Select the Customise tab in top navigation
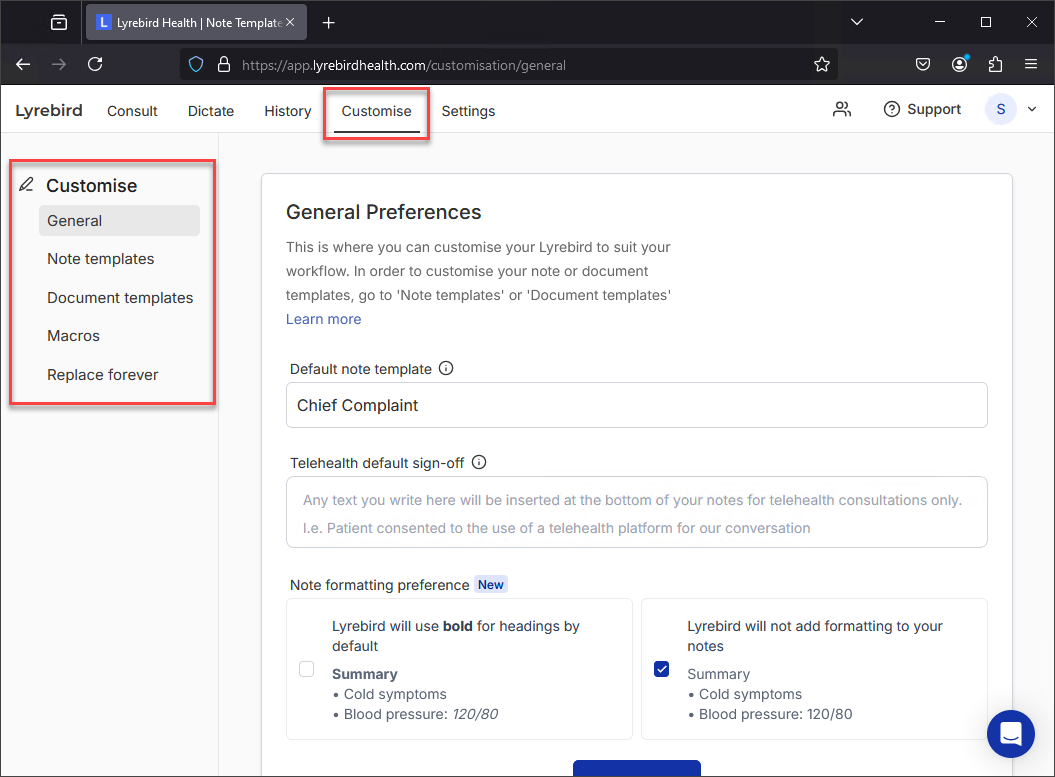Screen dimensions: 1055x777 click(x=376, y=111)
